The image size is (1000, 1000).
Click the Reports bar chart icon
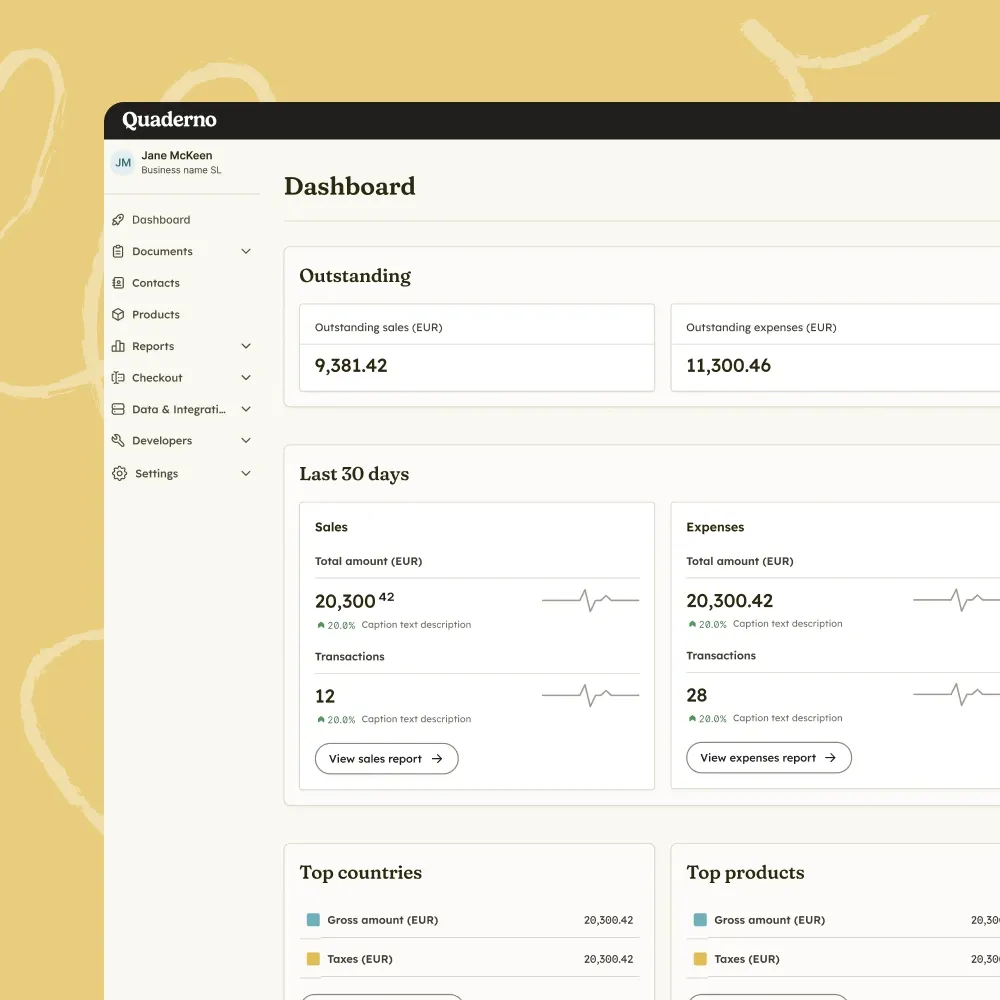click(119, 345)
